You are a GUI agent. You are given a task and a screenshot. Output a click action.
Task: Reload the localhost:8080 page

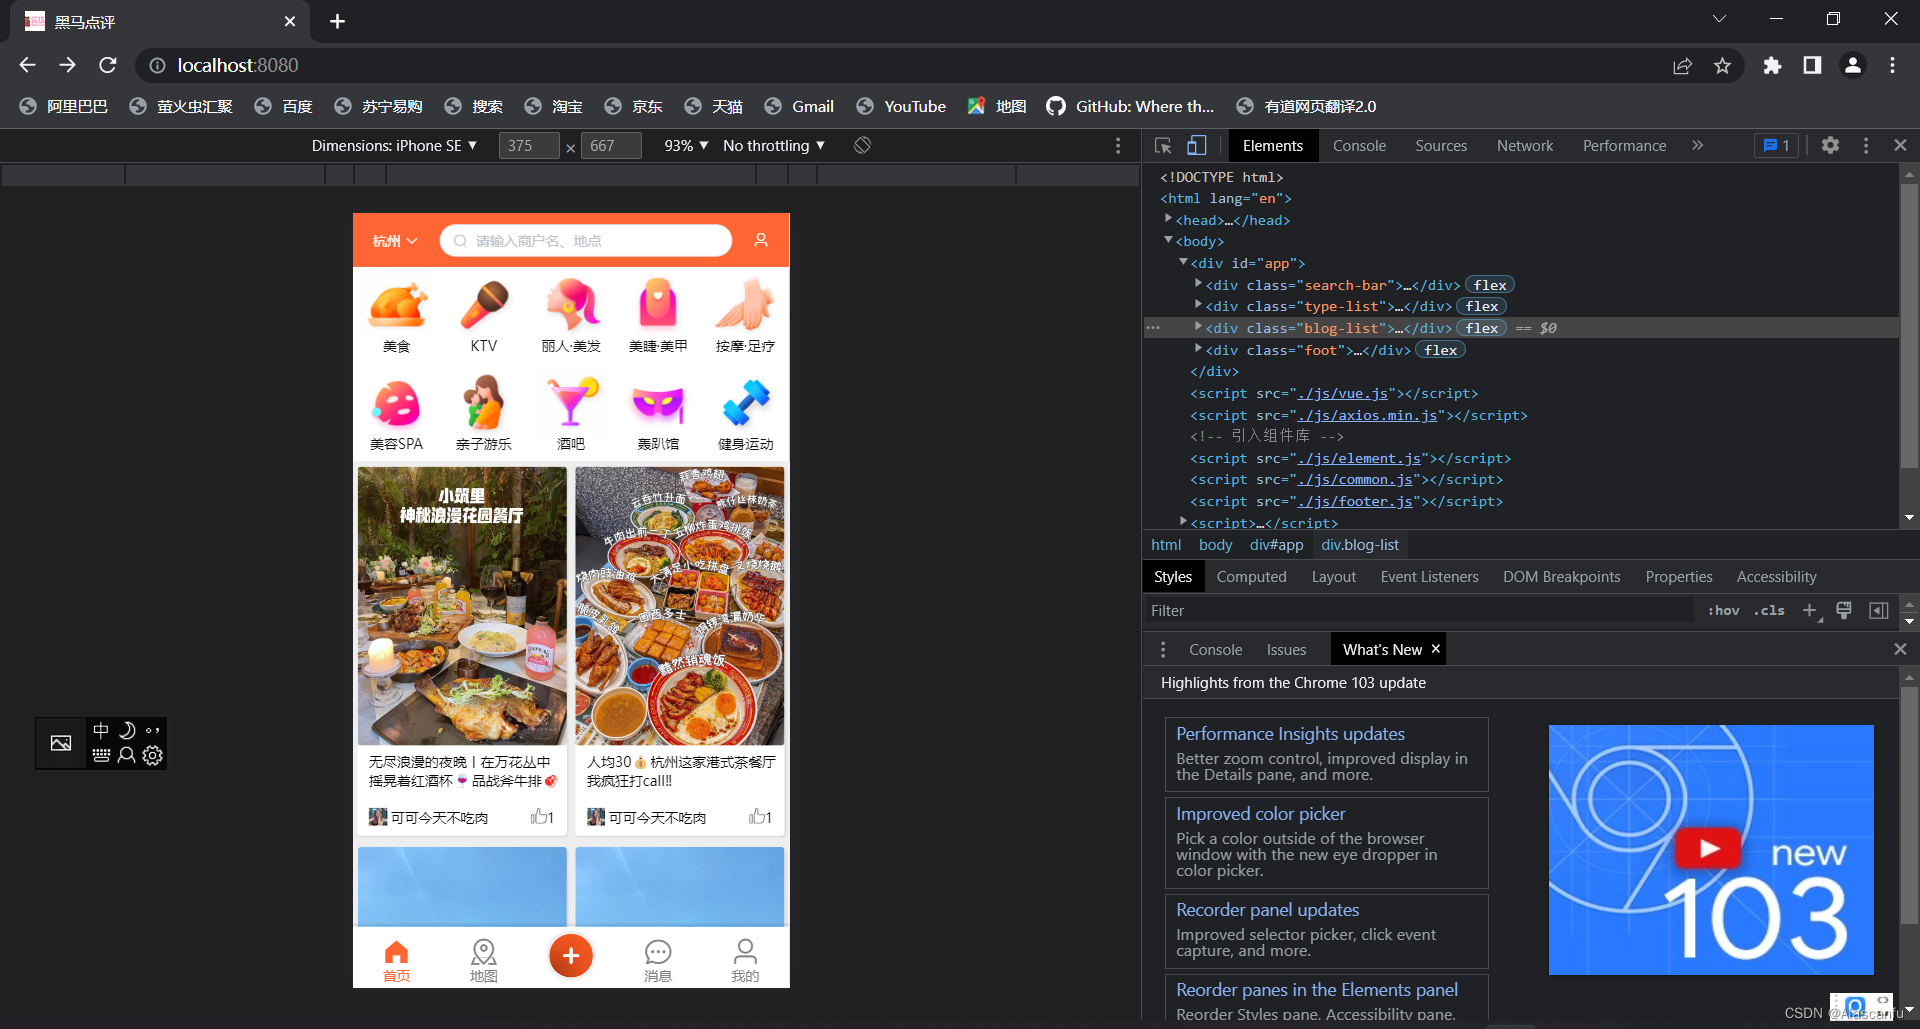pyautogui.click(x=108, y=65)
